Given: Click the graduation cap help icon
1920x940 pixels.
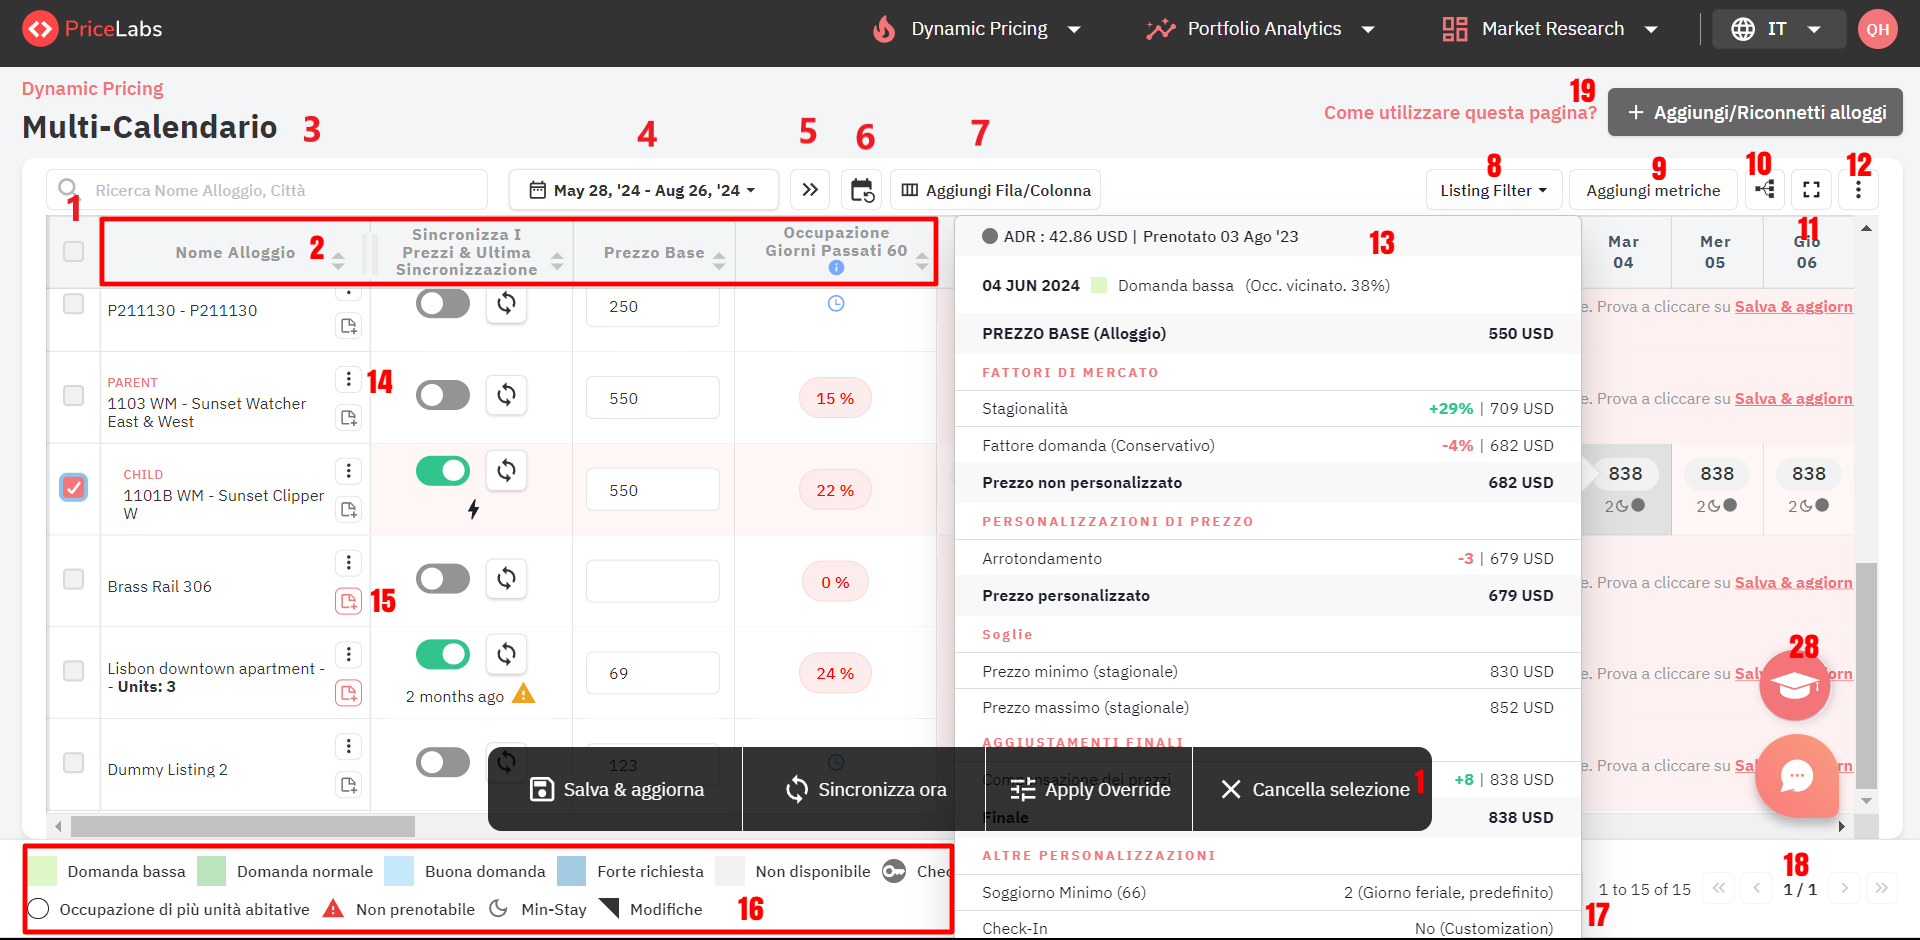Looking at the screenshot, I should pos(1794,686).
